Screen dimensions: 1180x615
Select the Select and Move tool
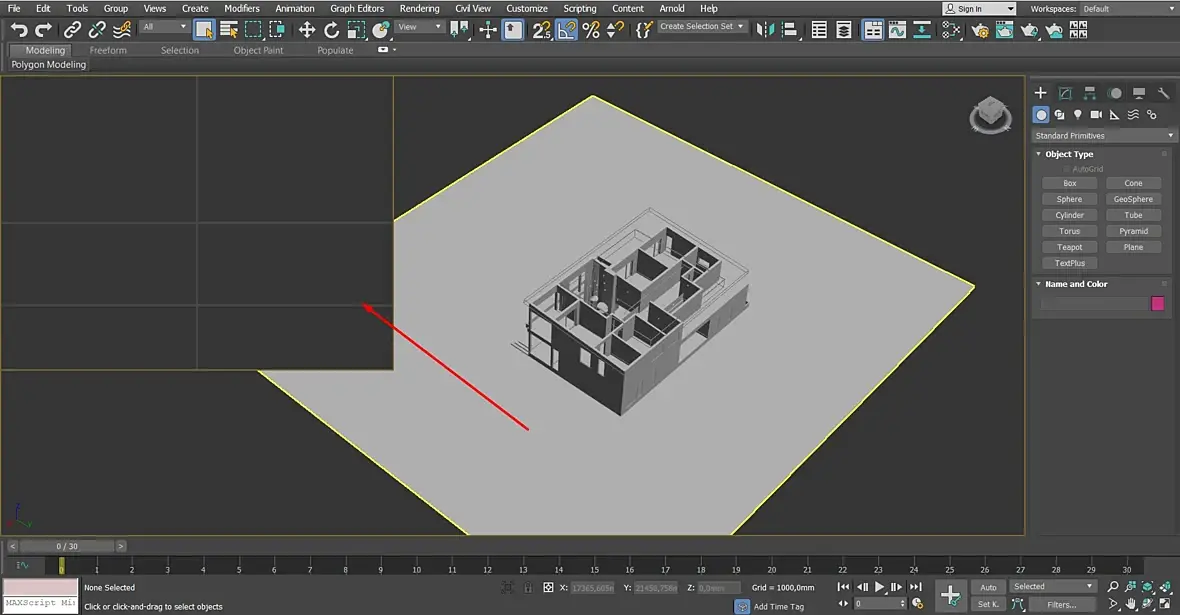point(307,30)
